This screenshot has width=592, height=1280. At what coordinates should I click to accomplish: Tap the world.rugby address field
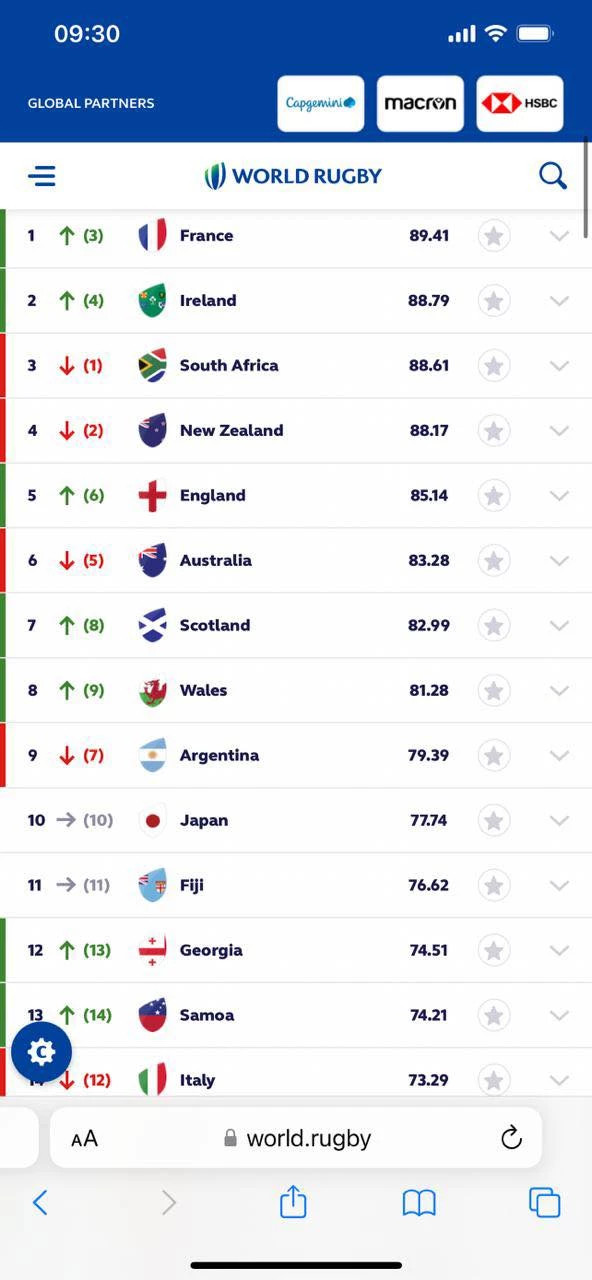(297, 1138)
